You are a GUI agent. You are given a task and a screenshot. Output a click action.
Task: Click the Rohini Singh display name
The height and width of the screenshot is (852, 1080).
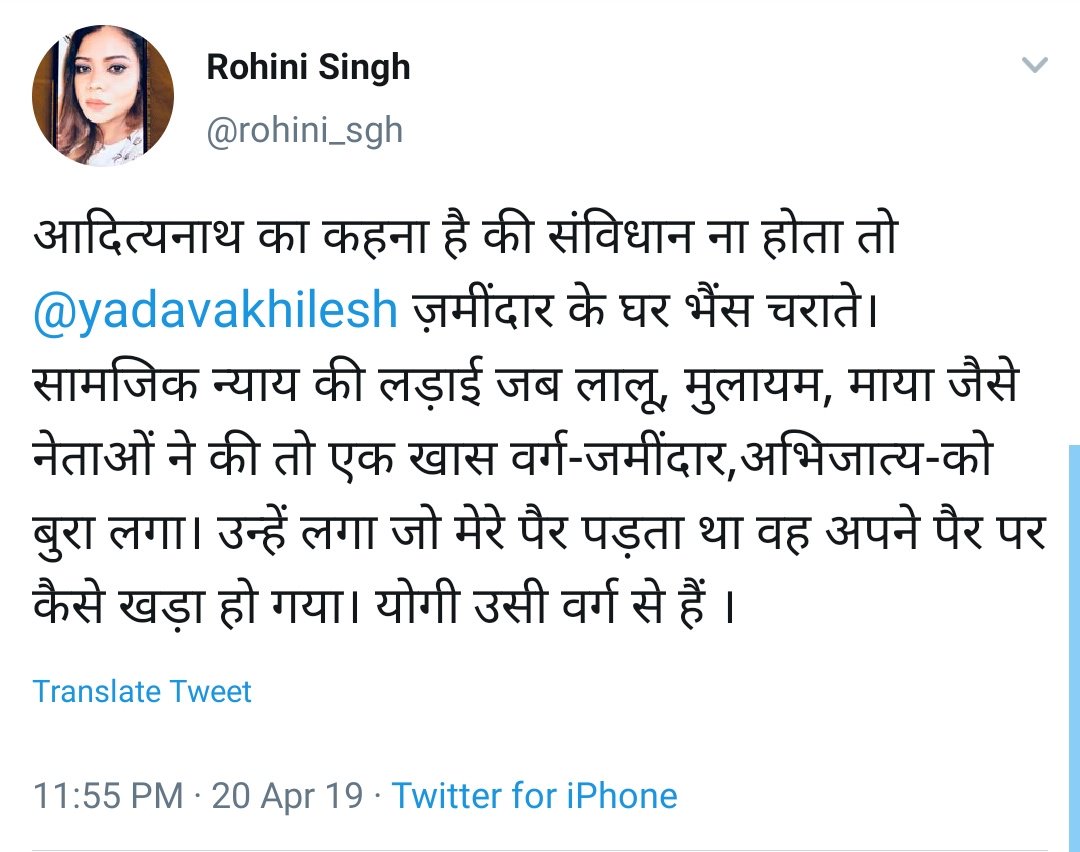(308, 68)
